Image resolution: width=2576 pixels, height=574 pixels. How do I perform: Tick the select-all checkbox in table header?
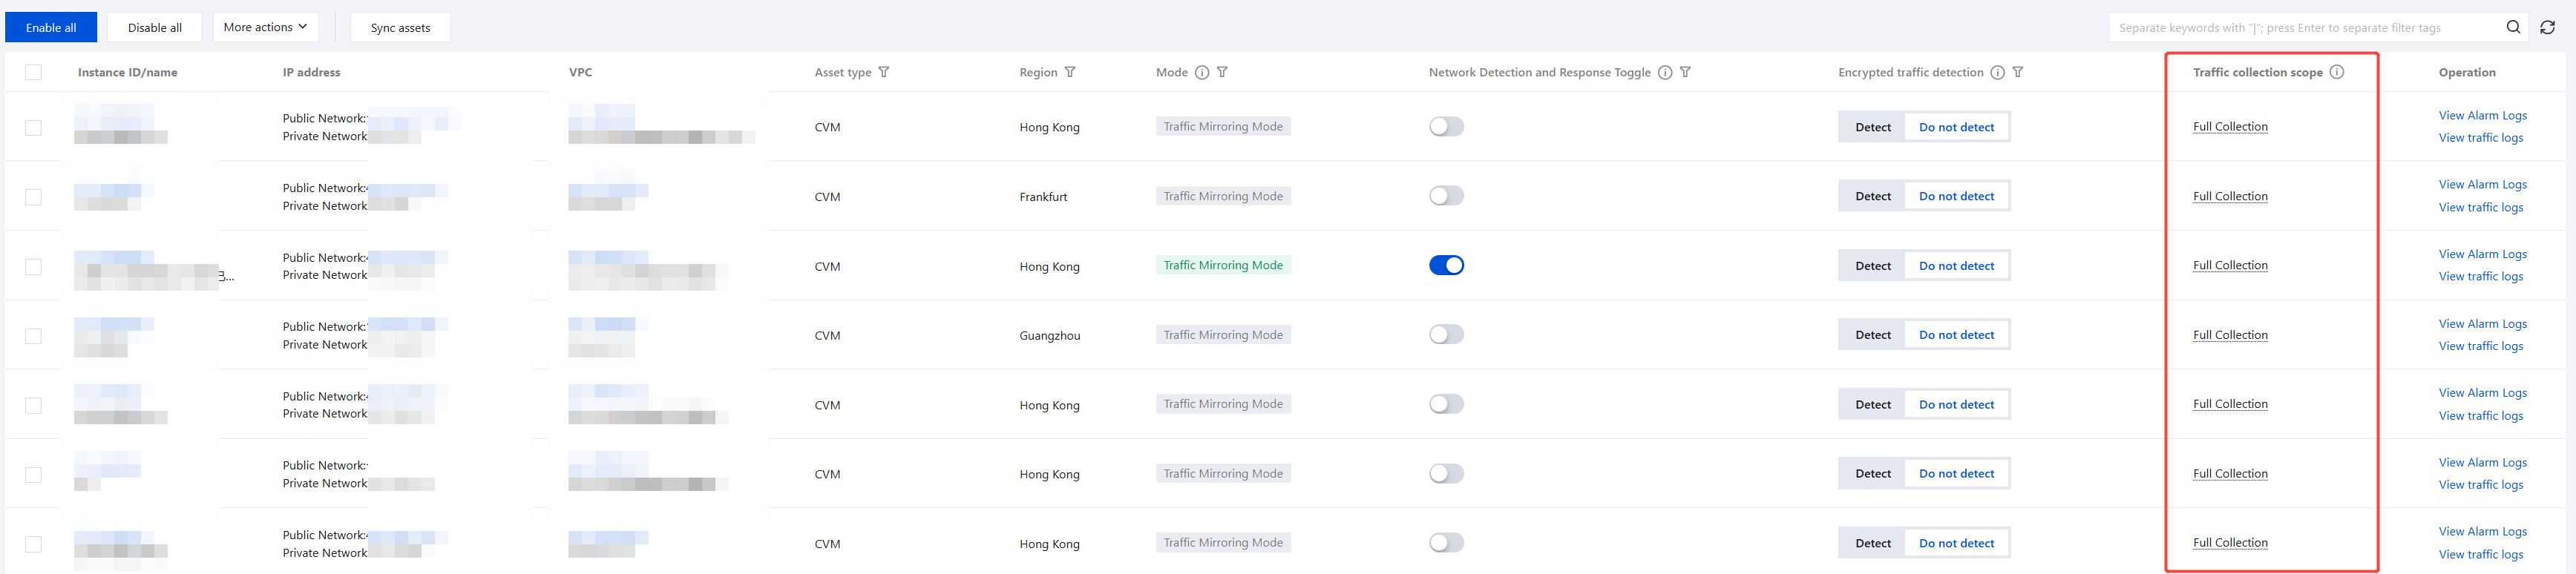[34, 72]
